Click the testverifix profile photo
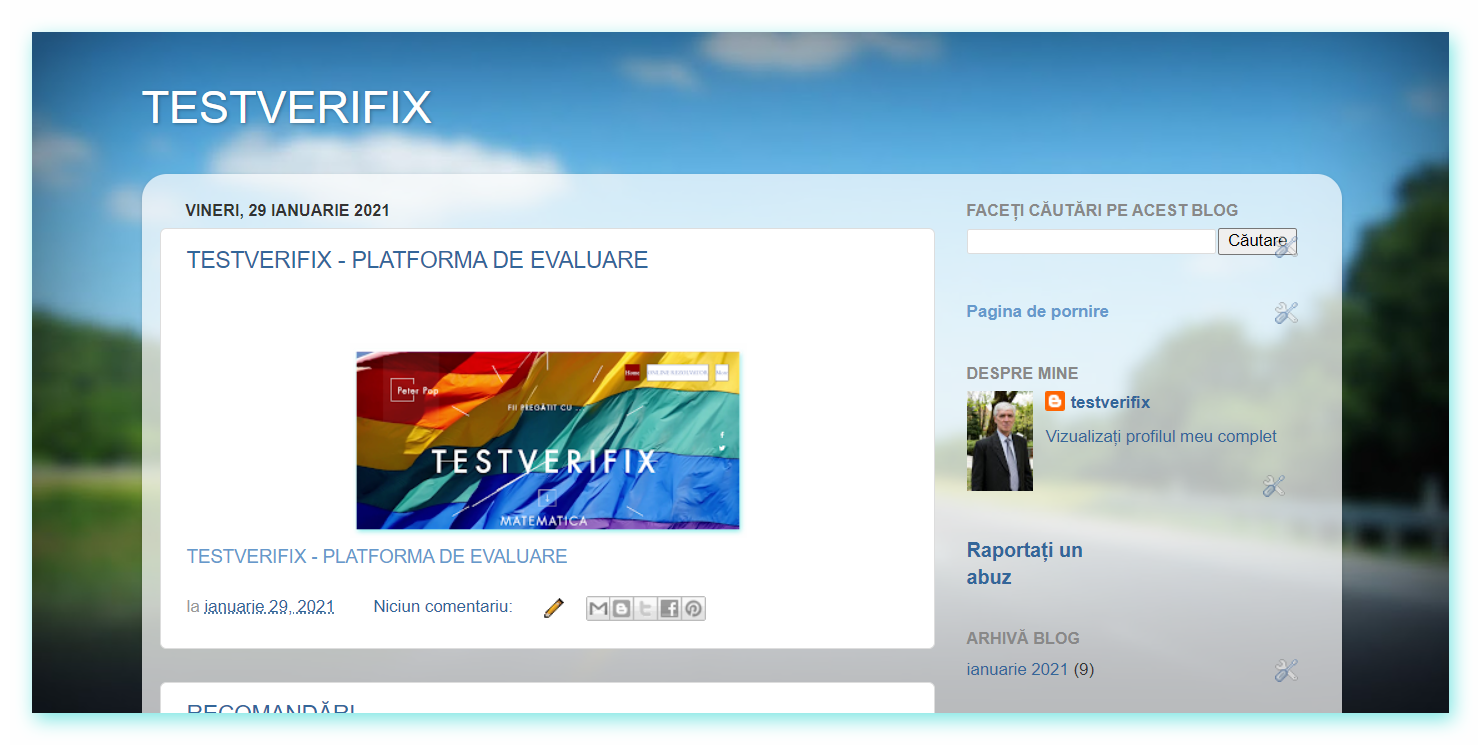This screenshot has width=1481, height=745. tap(1000, 441)
